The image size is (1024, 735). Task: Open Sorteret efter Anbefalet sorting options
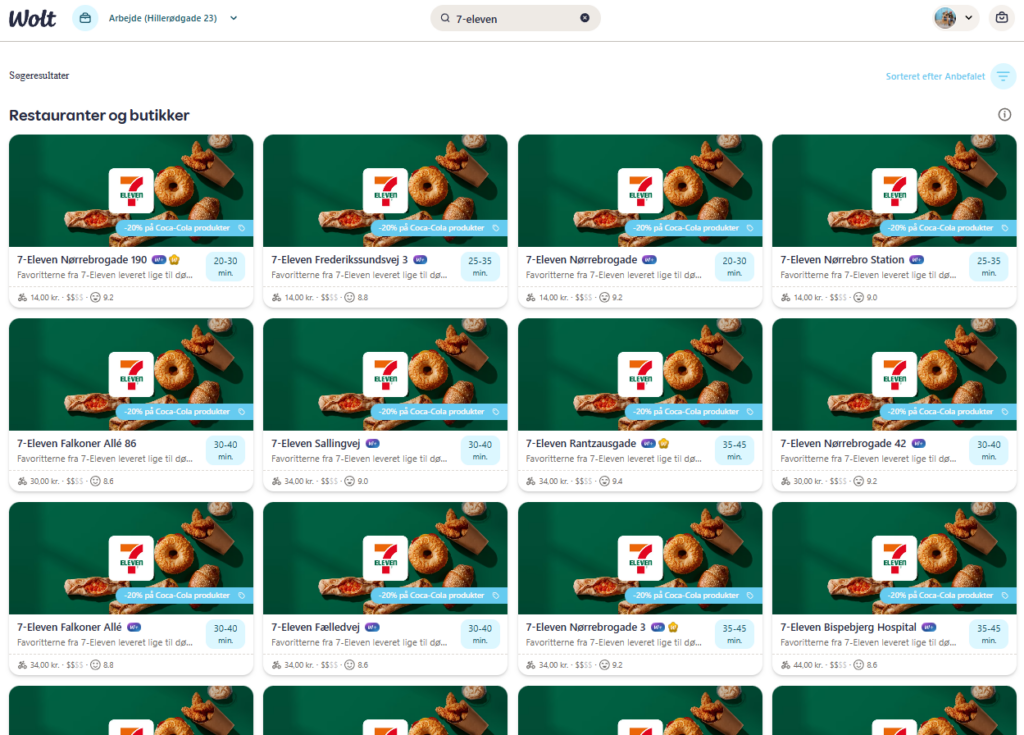935,76
